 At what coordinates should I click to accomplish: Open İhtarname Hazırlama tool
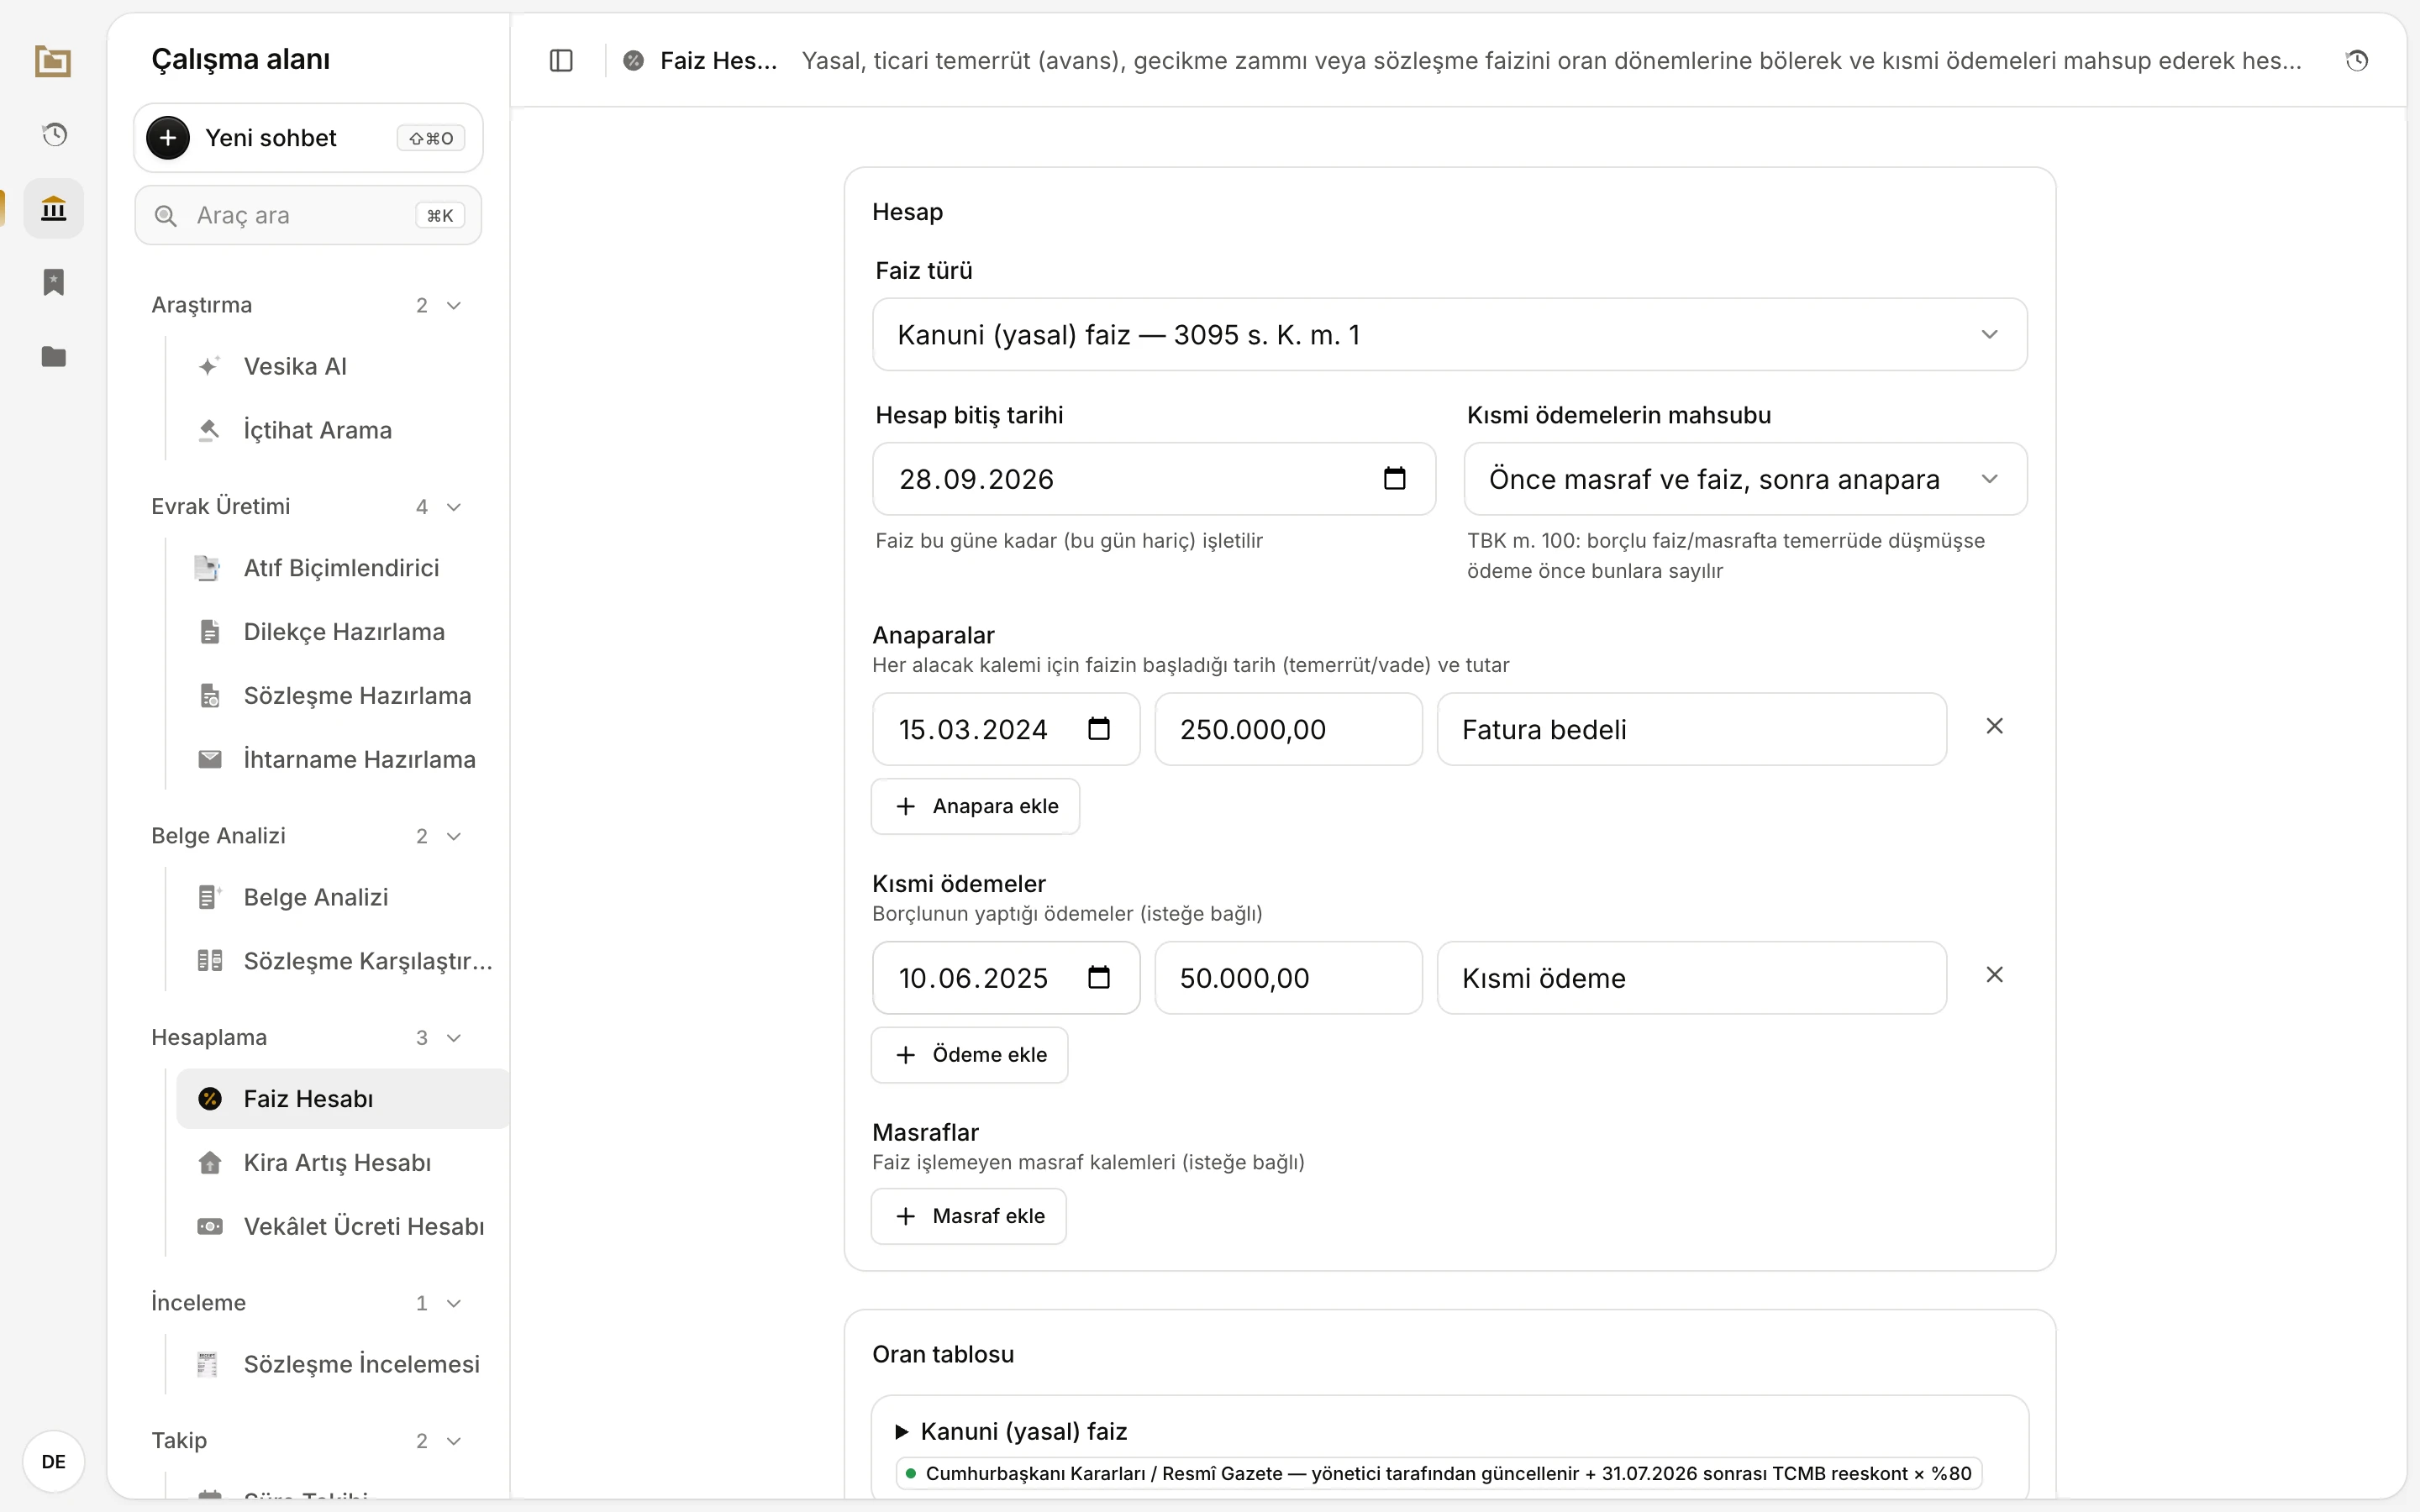(x=342, y=760)
